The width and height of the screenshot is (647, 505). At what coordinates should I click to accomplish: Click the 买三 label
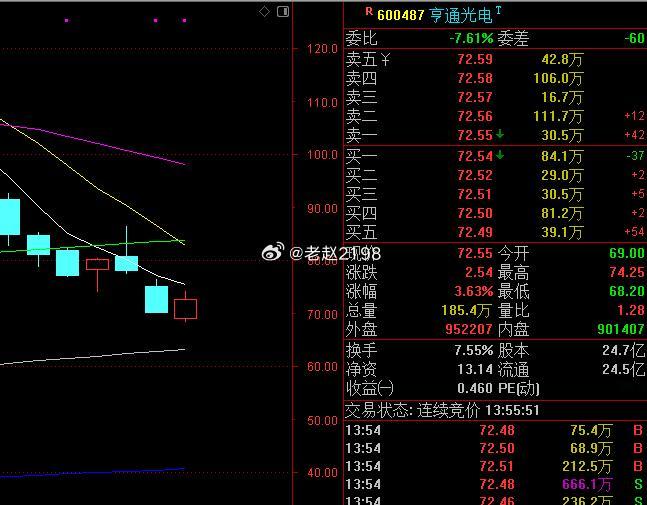(x=361, y=194)
